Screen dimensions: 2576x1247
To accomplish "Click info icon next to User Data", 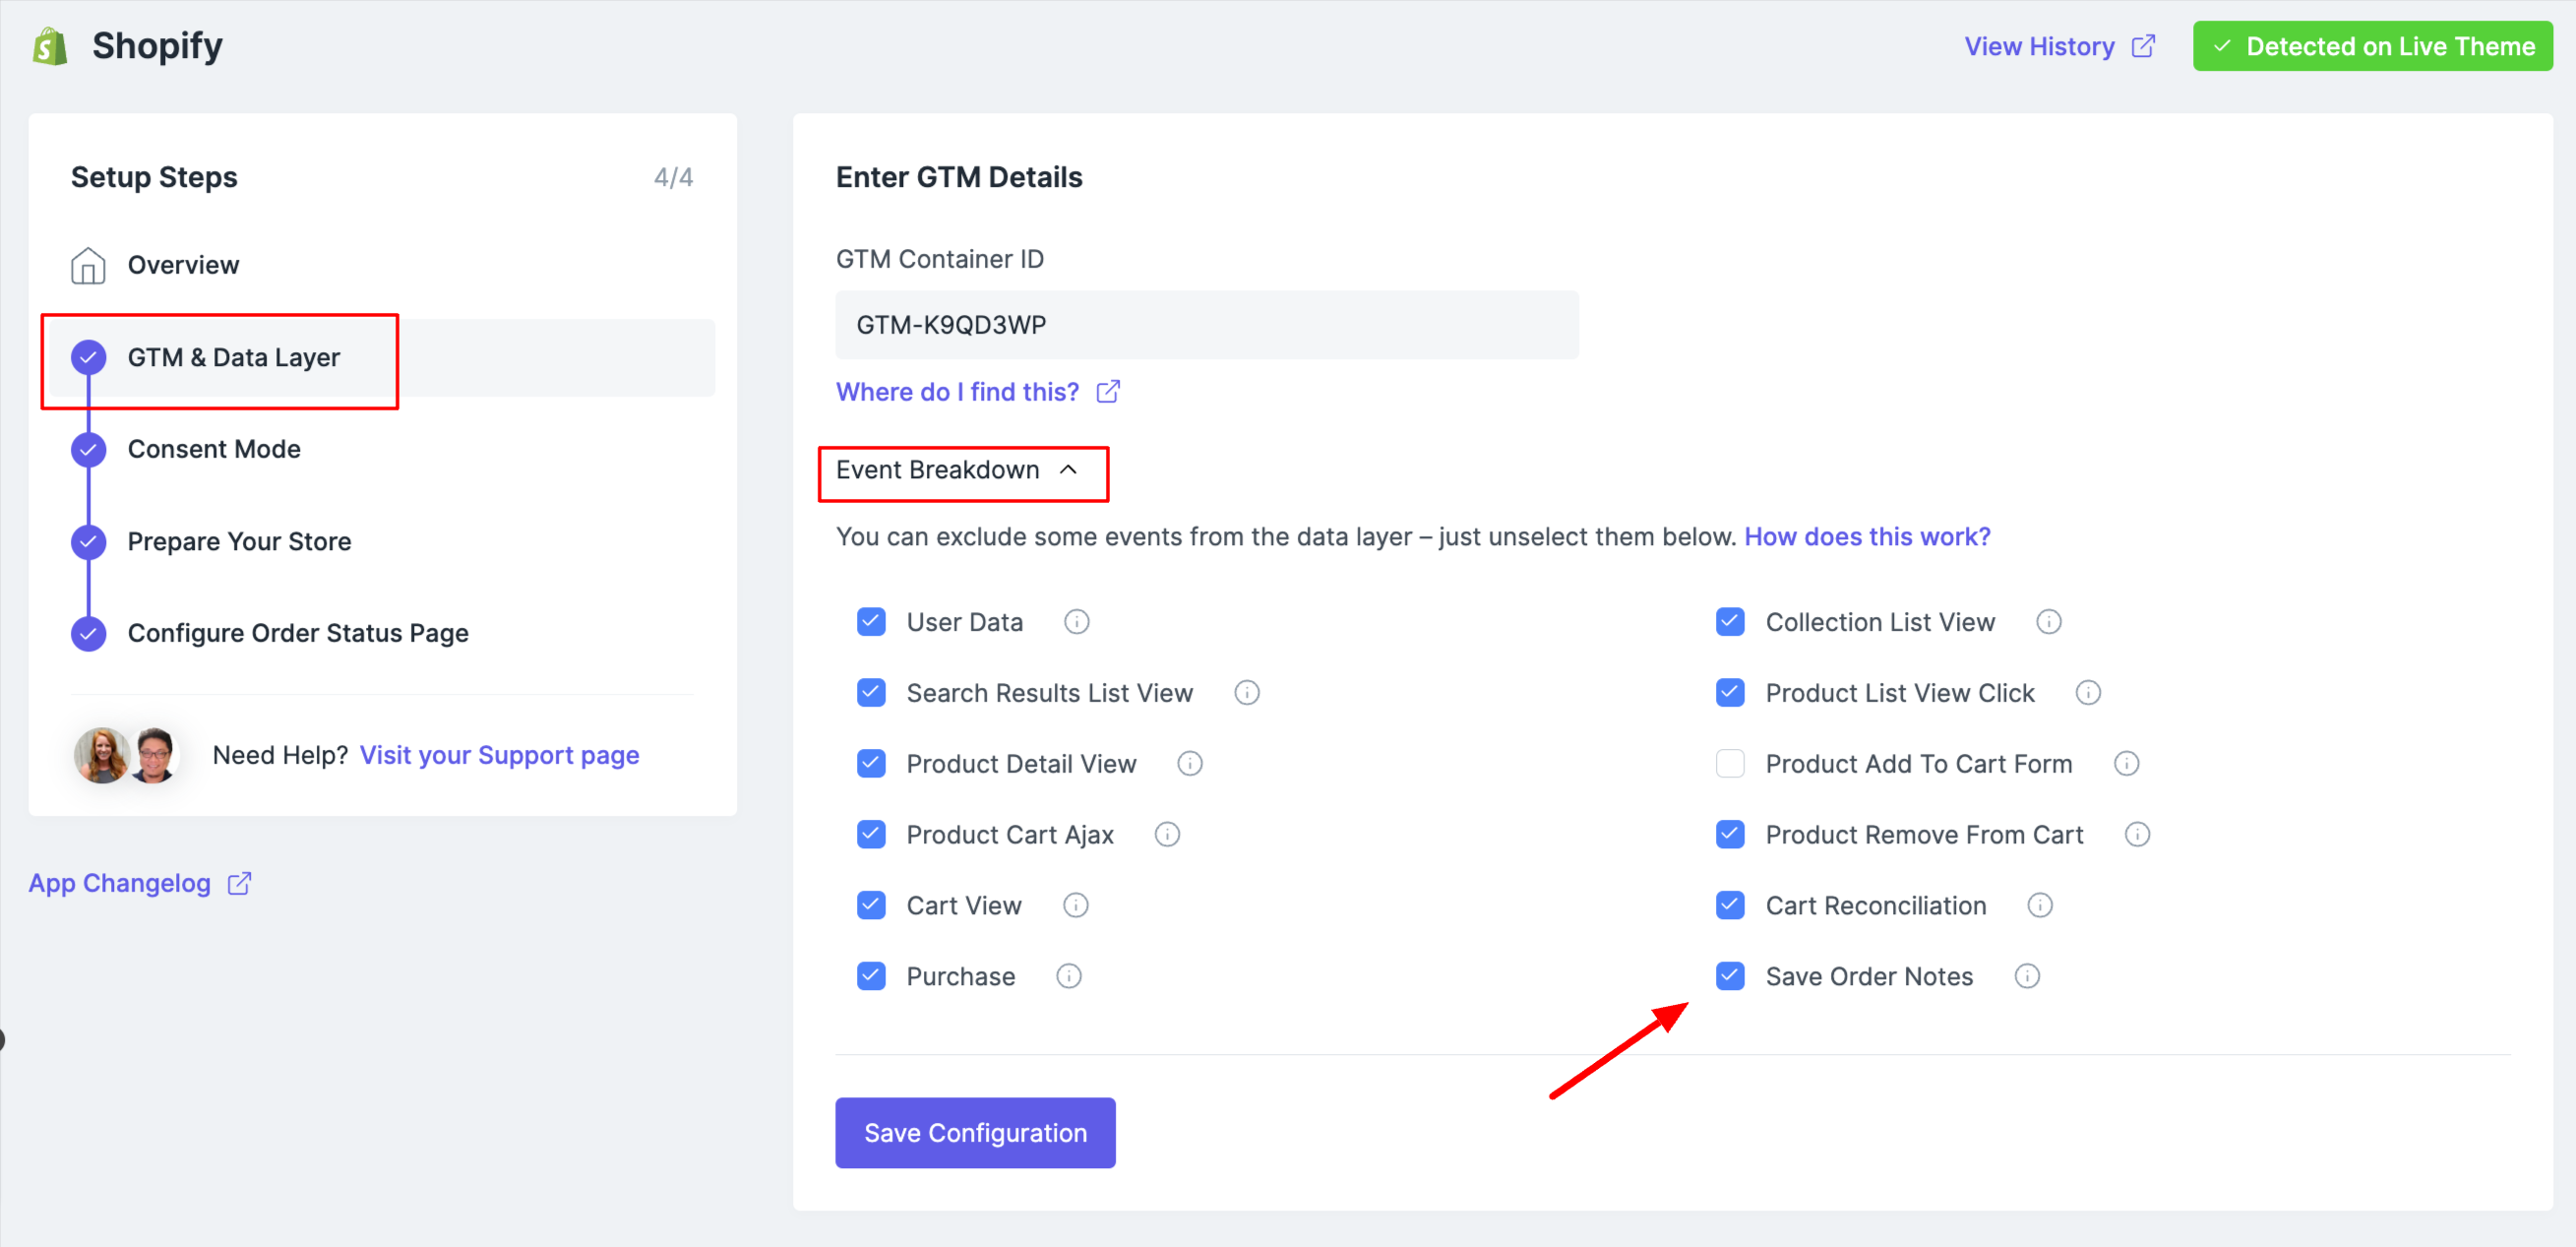I will [1076, 622].
